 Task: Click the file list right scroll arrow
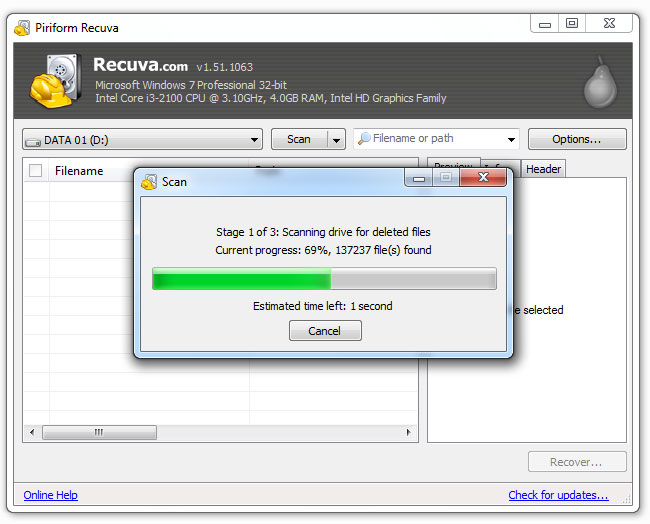click(409, 433)
